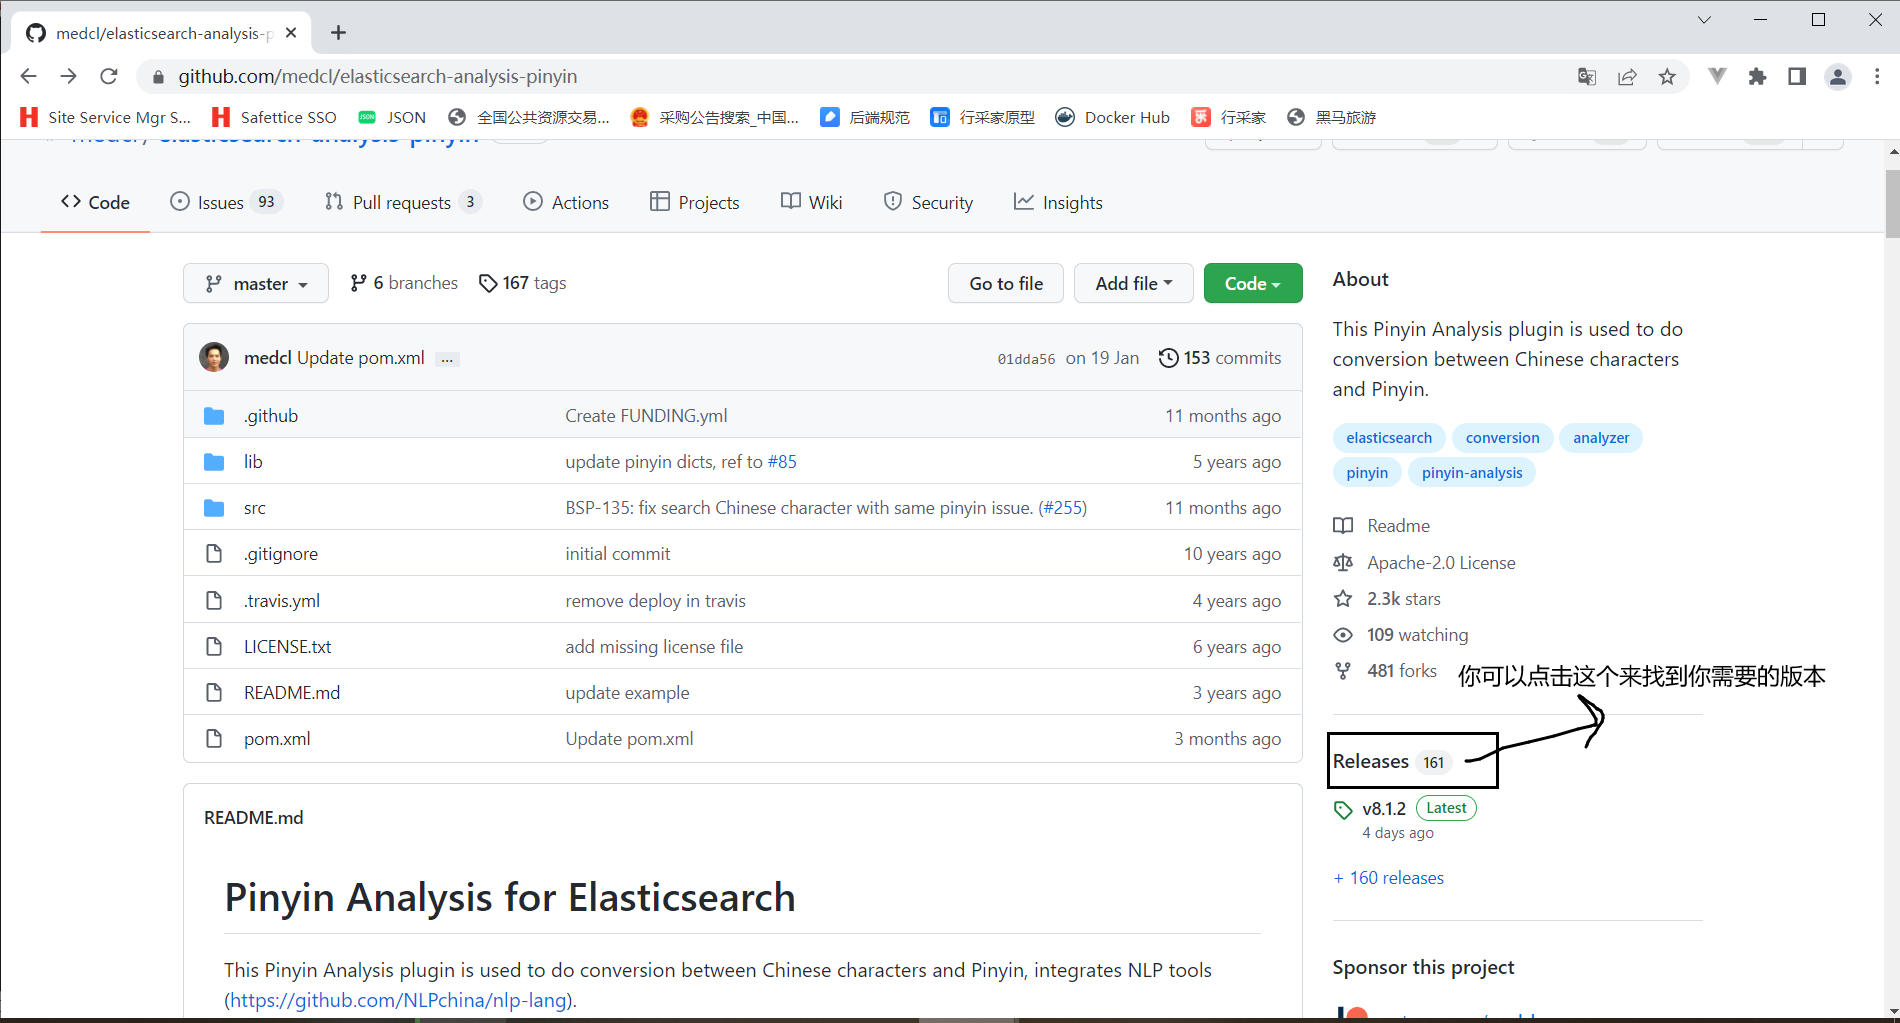Click the Go to file button
This screenshot has width=1900, height=1023.
point(1006,283)
